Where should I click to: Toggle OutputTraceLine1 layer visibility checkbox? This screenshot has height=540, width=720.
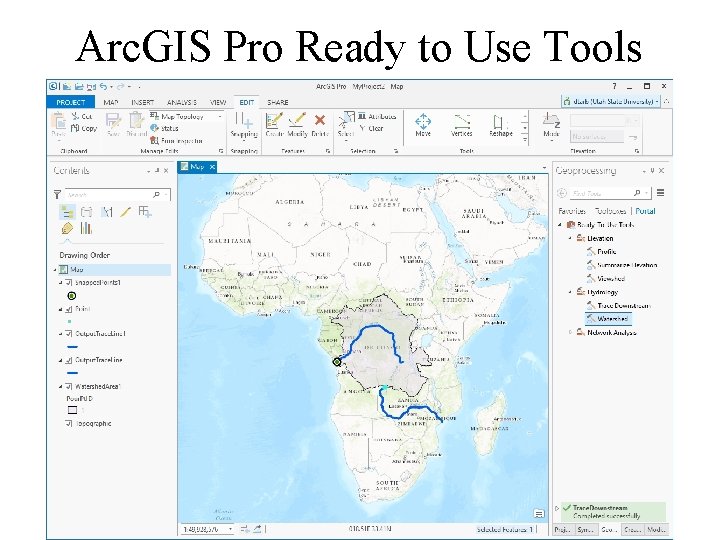click(x=69, y=333)
